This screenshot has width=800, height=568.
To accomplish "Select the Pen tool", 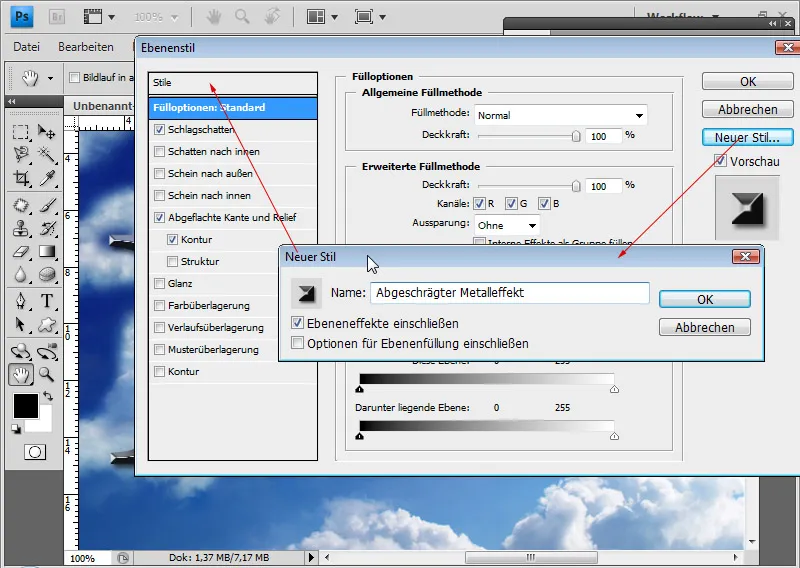I will coord(20,301).
